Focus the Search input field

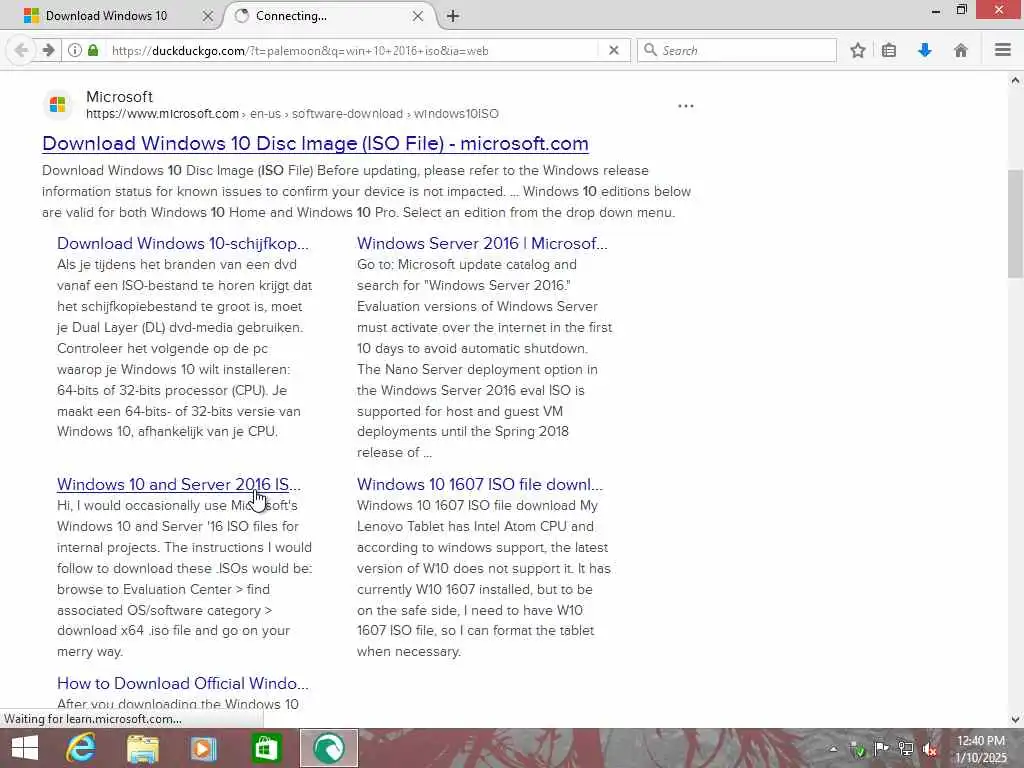[x=737, y=50]
